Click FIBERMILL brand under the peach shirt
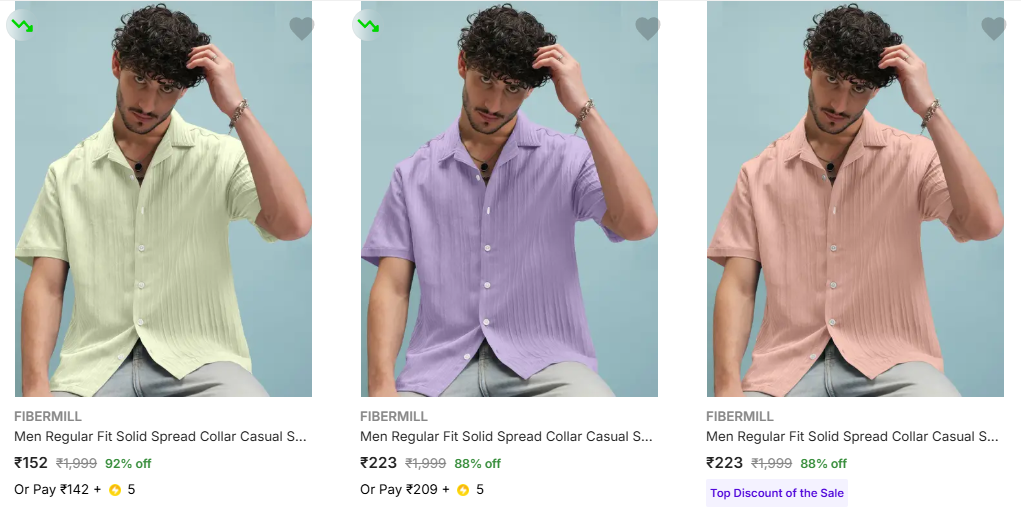Viewport: 1021px width, 507px height. (740, 416)
